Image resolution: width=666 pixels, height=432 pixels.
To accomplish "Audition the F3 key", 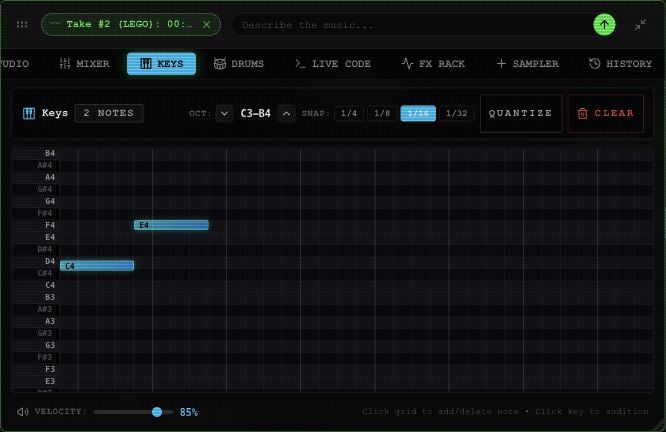I will coord(36,369).
